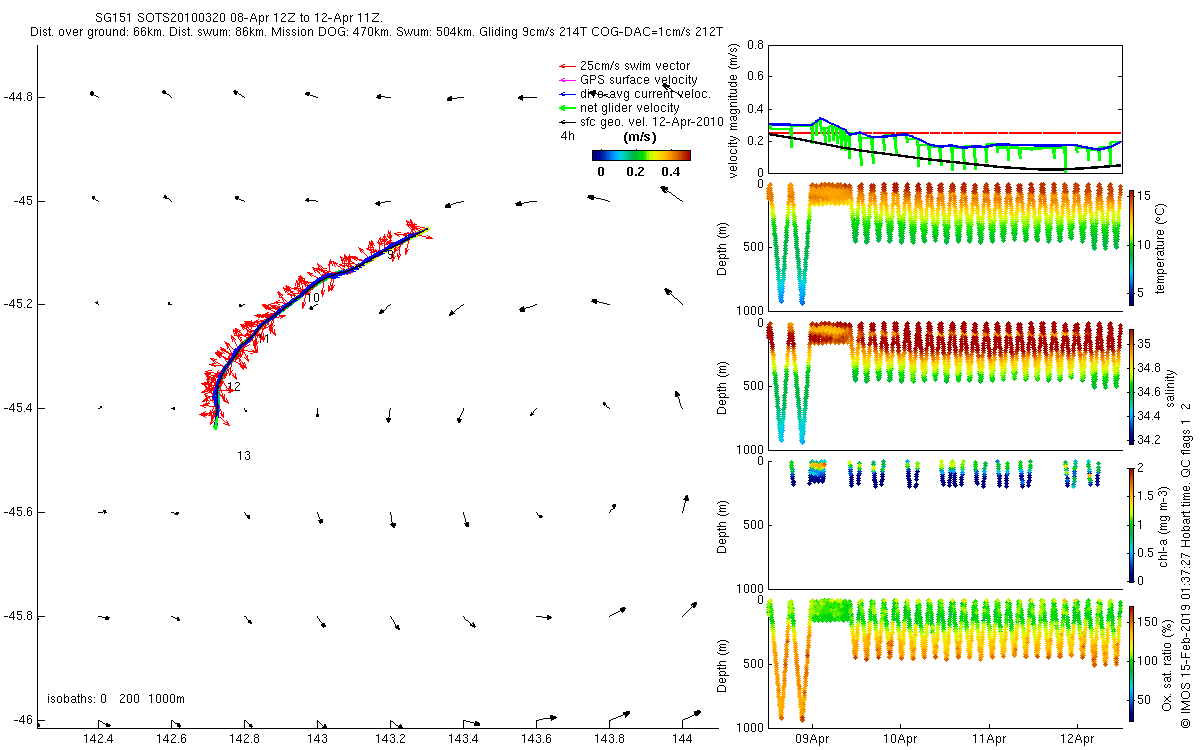Click the horizontal velocity colorbar under the legend

pyautogui.click(x=641, y=155)
